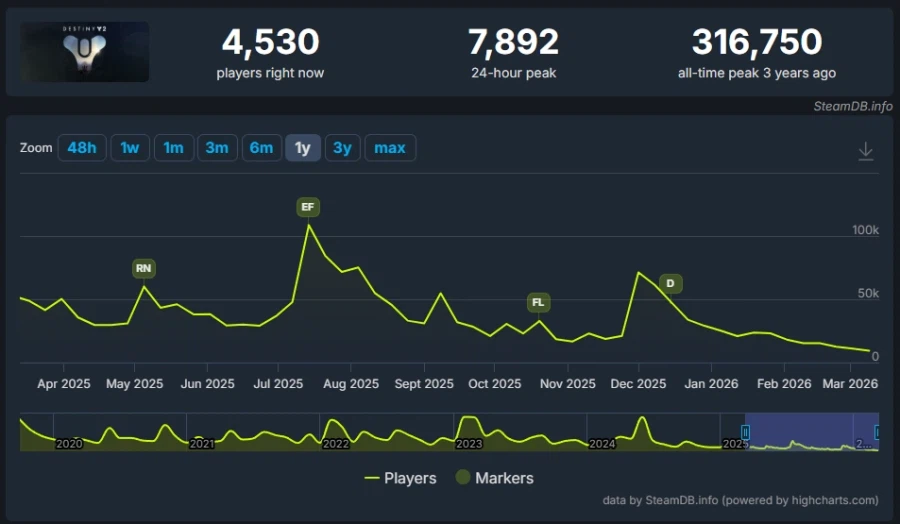Switch chart zoom to 3m
Screen dimensions: 900x524
(x=217, y=148)
